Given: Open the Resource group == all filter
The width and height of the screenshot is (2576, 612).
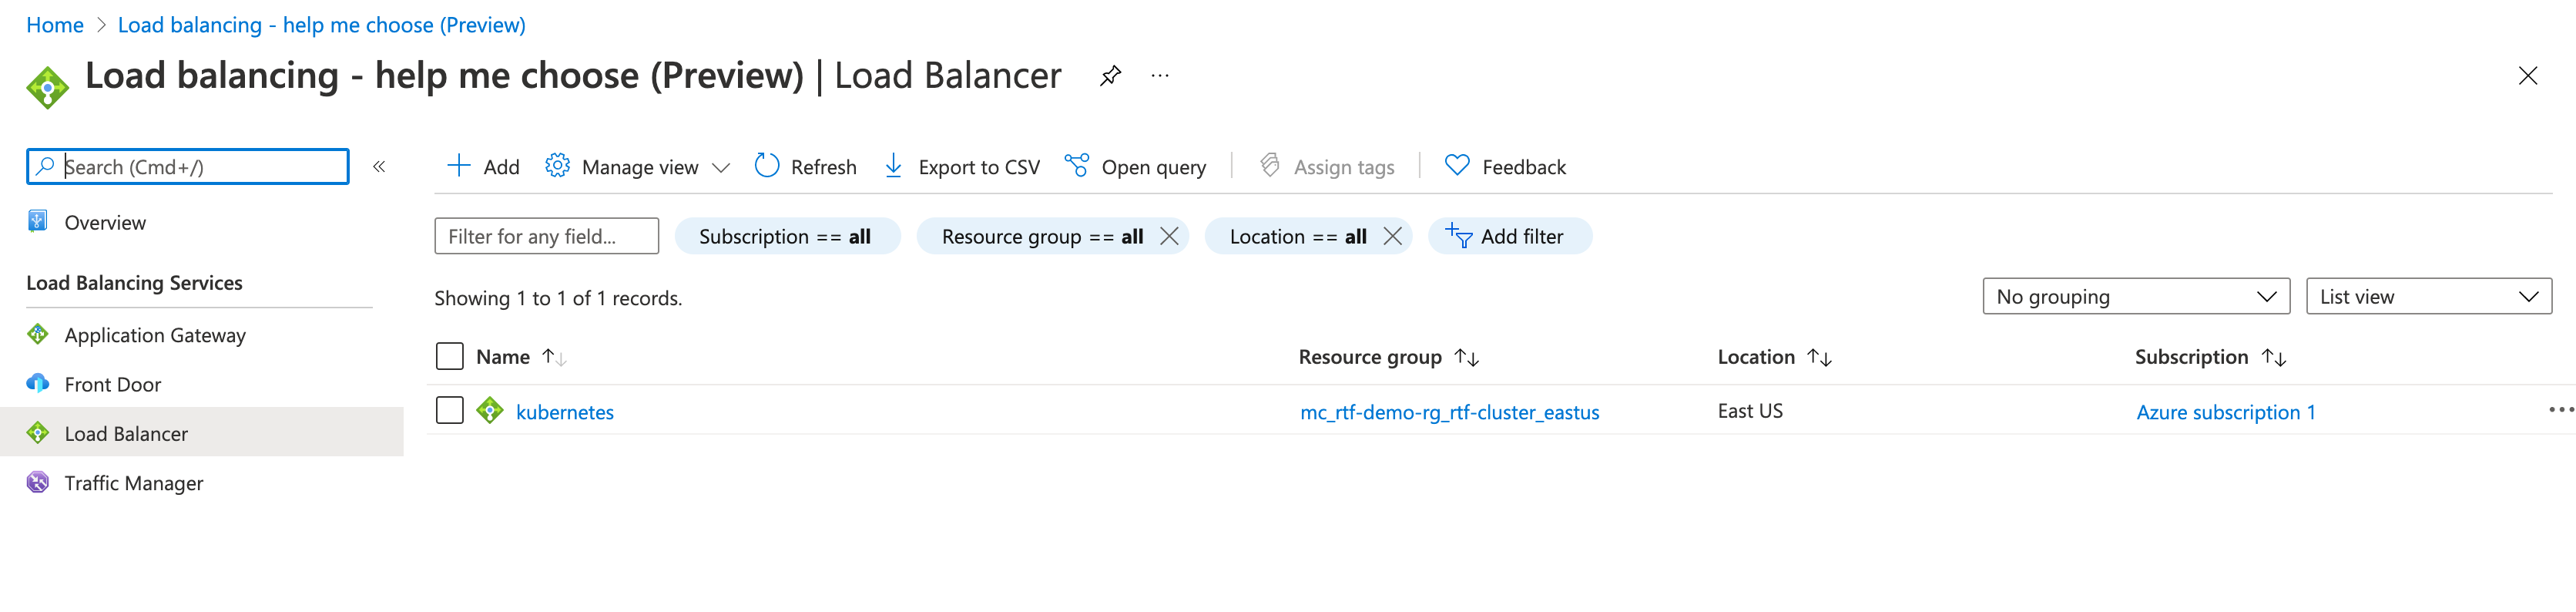Looking at the screenshot, I should coord(1042,237).
